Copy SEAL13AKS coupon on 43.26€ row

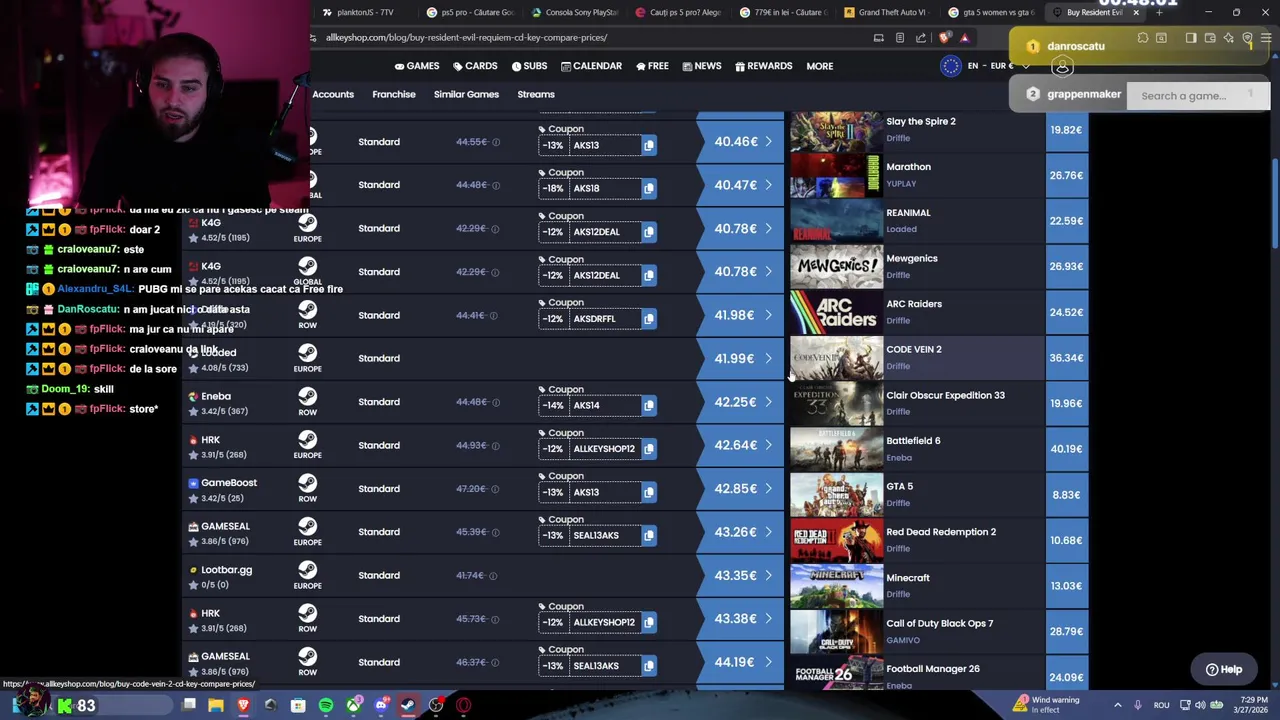click(648, 535)
